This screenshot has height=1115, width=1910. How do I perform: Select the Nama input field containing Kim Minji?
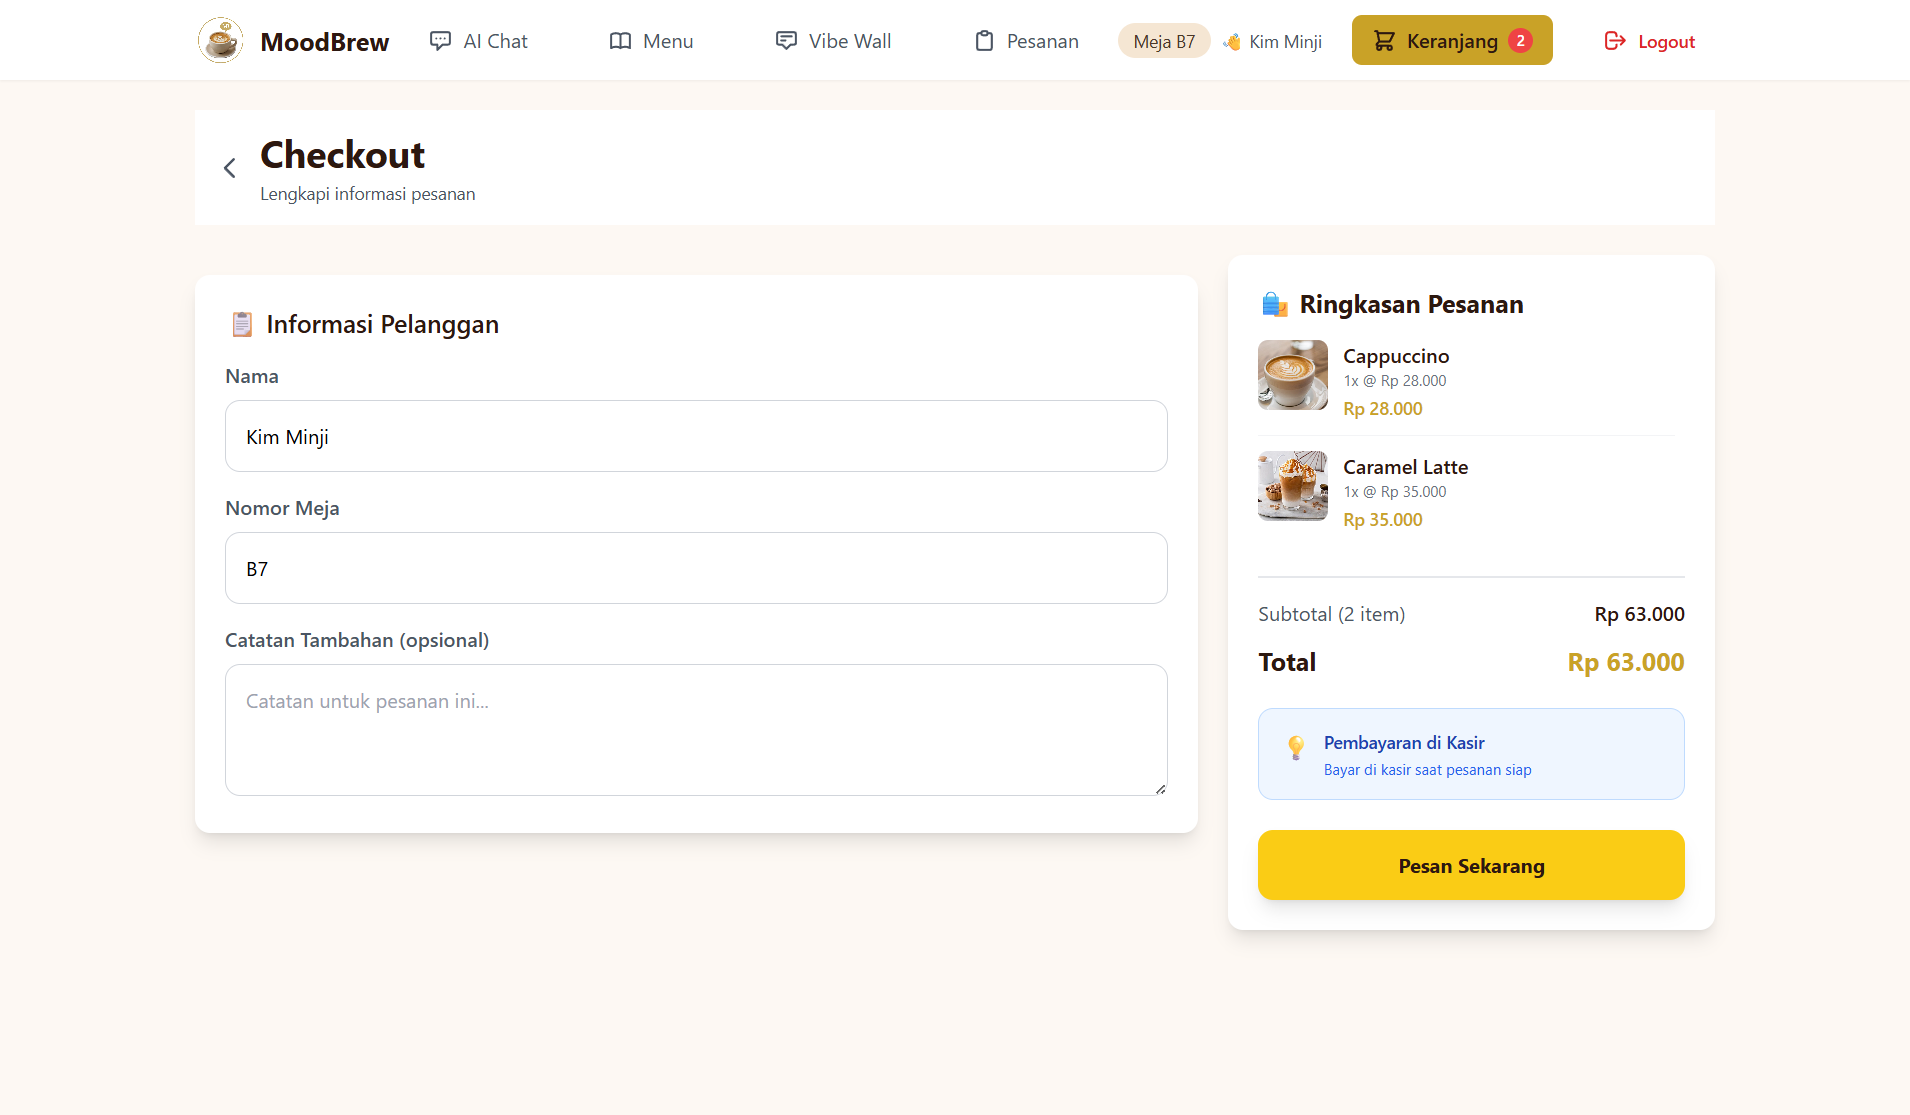pyautogui.click(x=694, y=436)
